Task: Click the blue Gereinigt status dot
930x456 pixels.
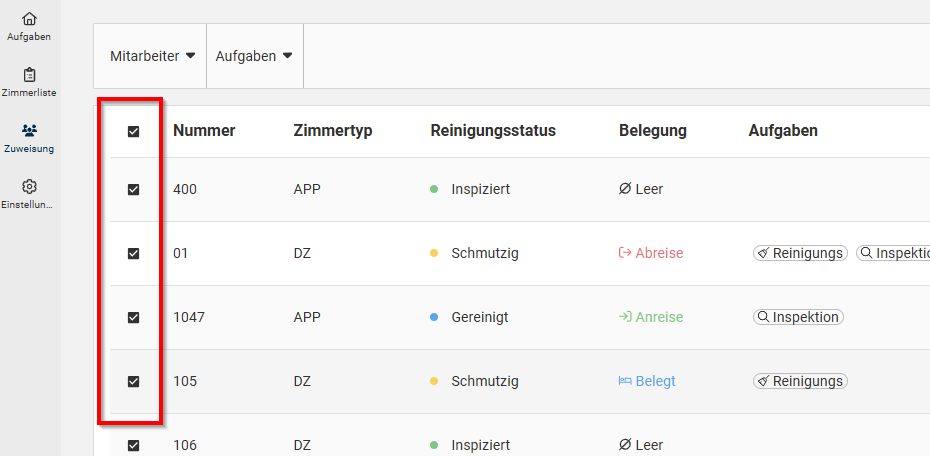Action: pos(434,317)
